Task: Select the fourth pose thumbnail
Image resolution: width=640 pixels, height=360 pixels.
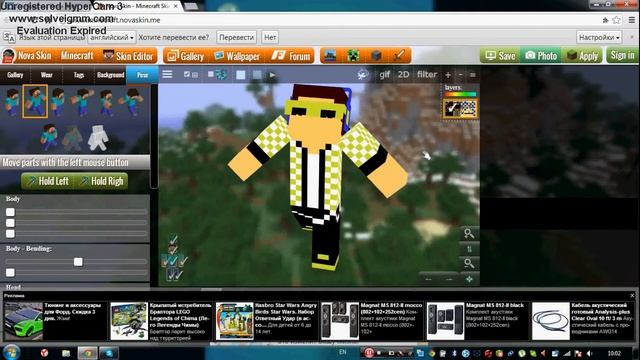Action: (83, 102)
